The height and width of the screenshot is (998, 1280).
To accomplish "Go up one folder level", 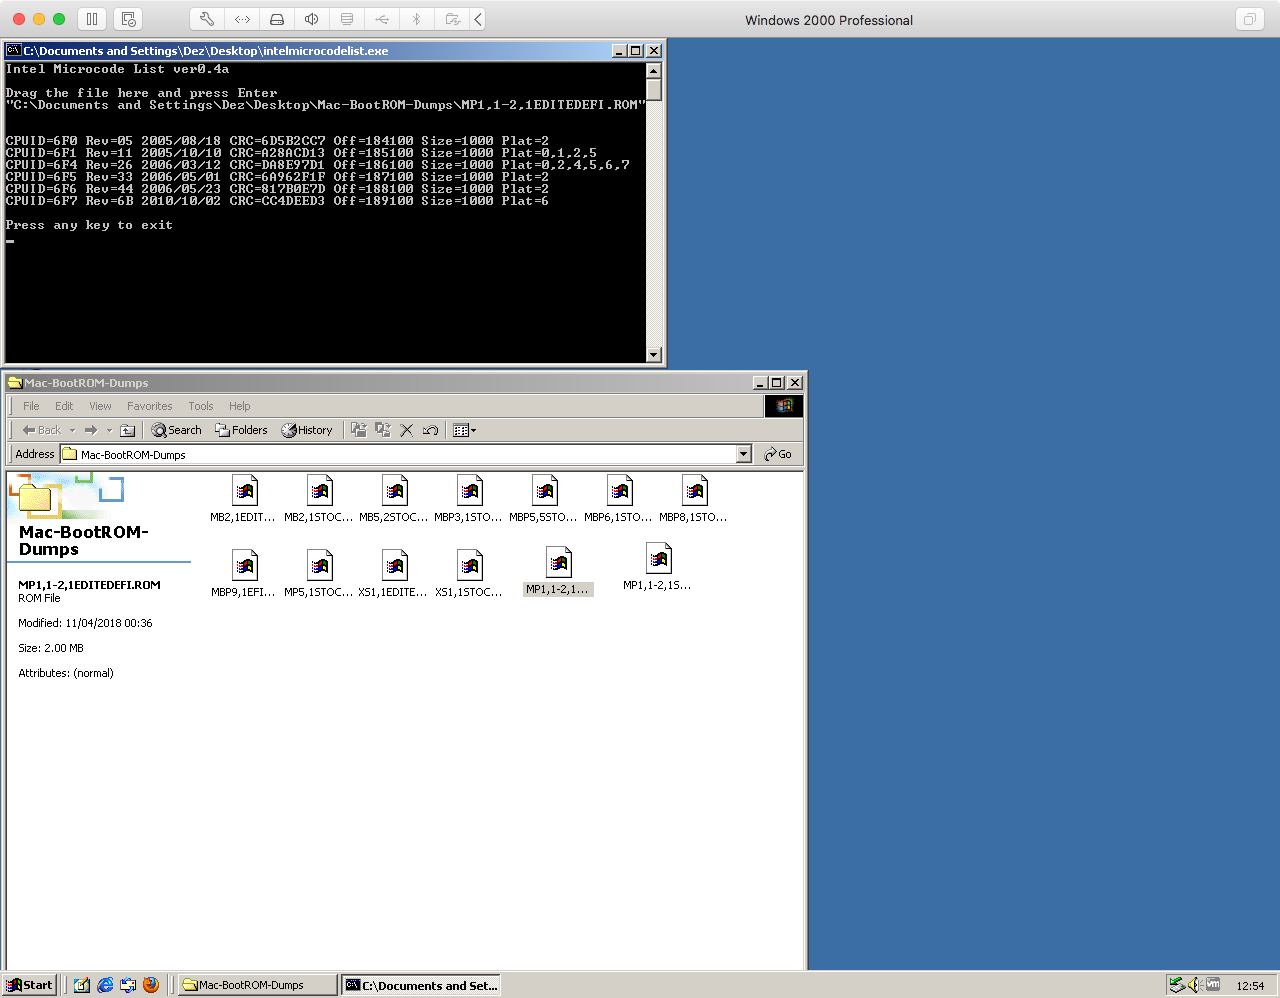I will pyautogui.click(x=127, y=430).
